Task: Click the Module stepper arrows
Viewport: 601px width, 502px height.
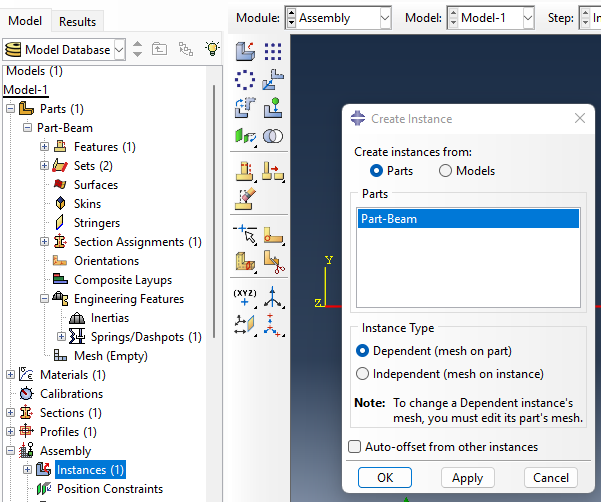Action: tap(291, 18)
